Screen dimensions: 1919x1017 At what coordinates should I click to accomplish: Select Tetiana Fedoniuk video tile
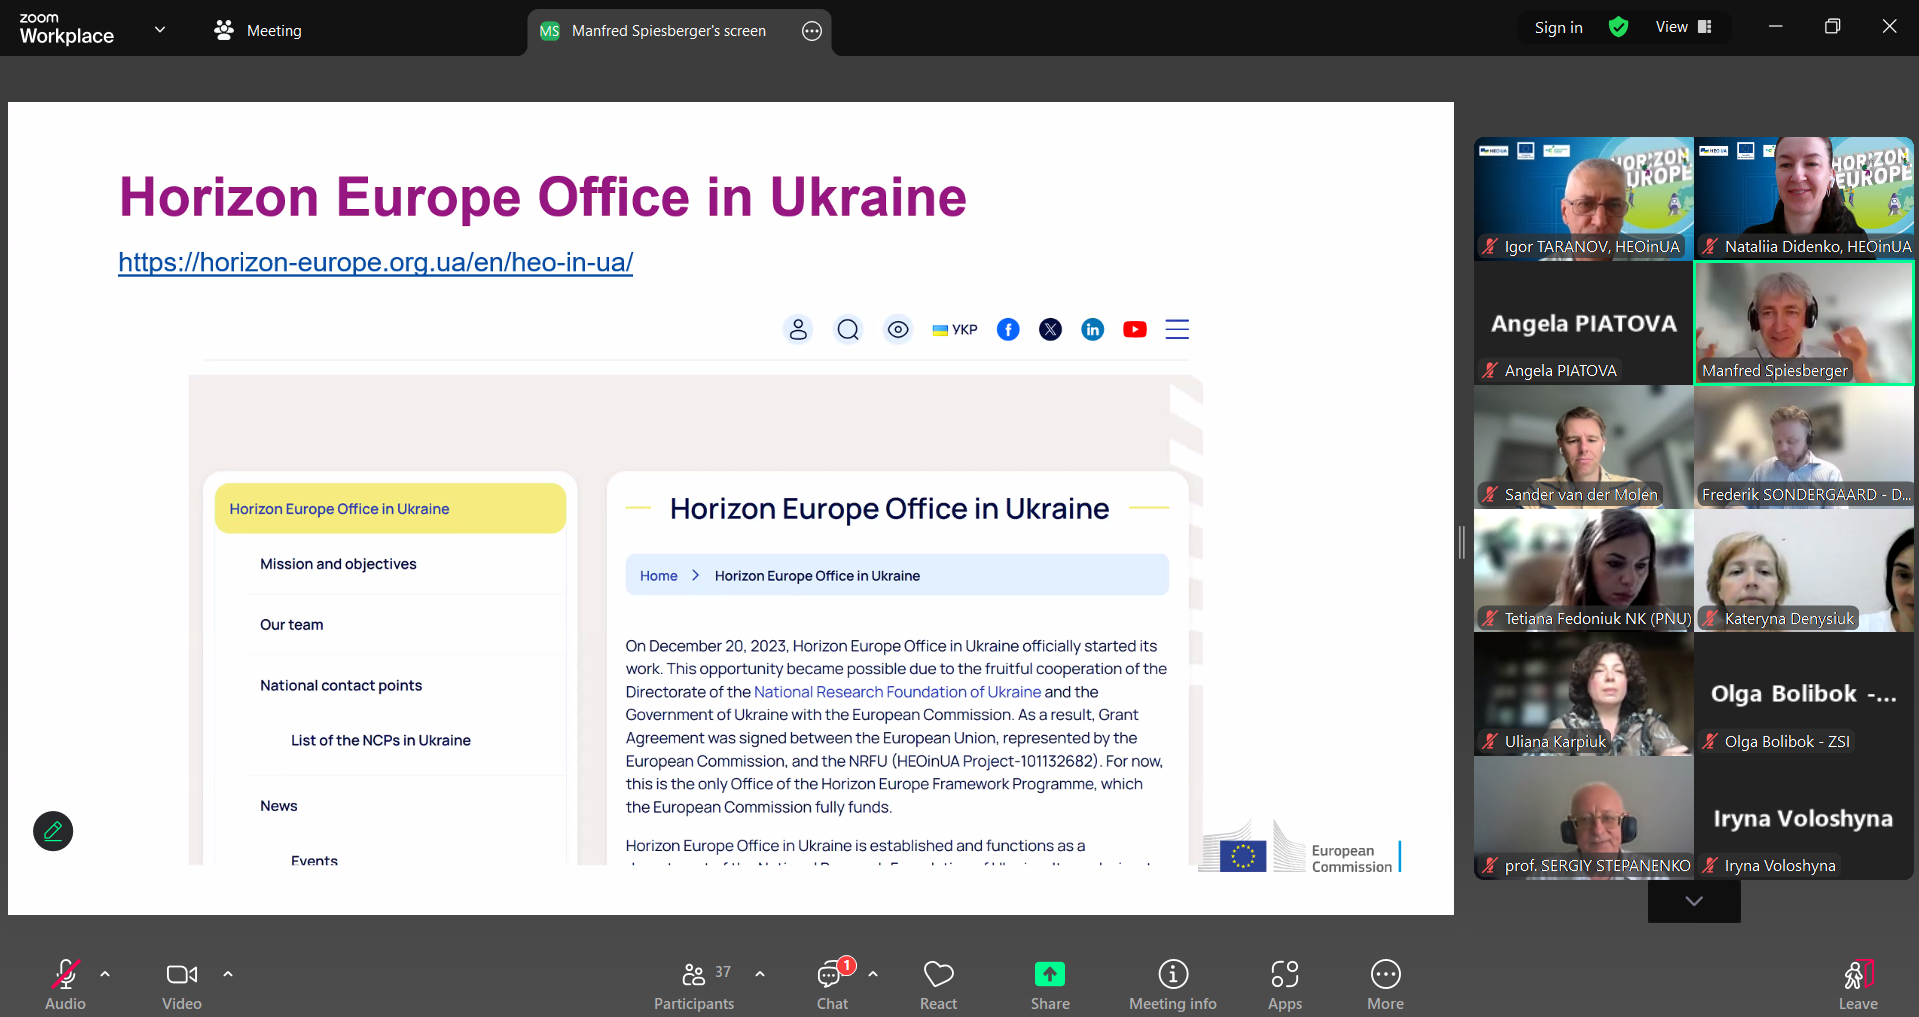click(x=1584, y=571)
